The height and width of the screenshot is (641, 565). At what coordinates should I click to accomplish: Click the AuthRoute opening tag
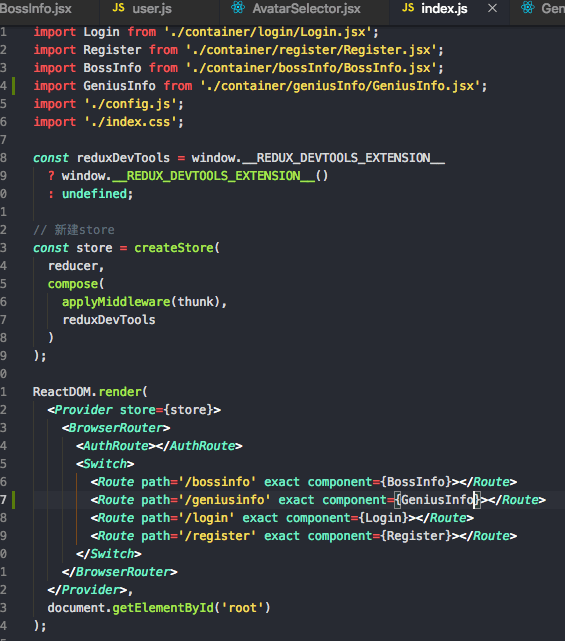coord(116,446)
